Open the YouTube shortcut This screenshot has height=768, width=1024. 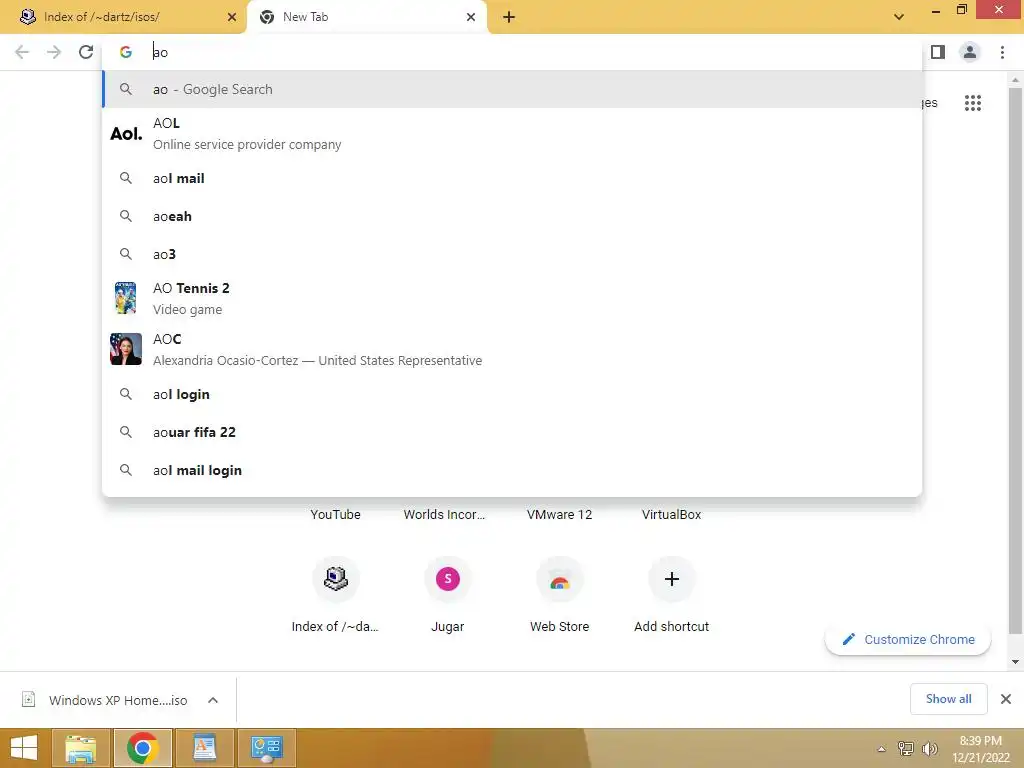335,515
